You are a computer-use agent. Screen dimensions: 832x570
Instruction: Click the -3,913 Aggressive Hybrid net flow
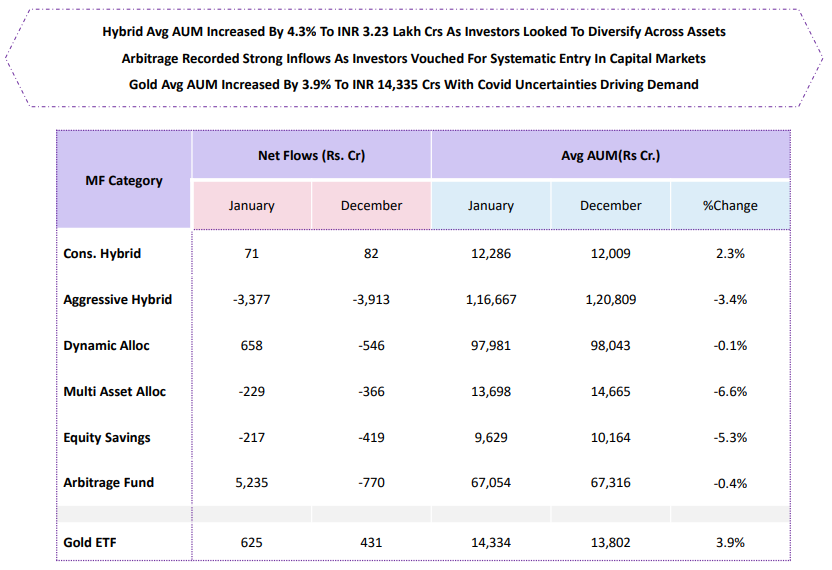(x=371, y=300)
